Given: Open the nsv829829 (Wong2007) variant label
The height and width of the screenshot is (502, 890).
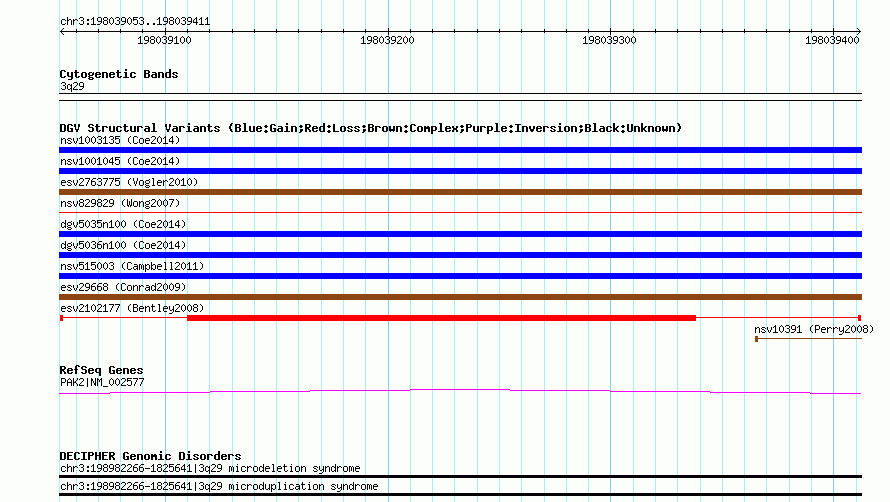Looking at the screenshot, I should coord(120,203).
